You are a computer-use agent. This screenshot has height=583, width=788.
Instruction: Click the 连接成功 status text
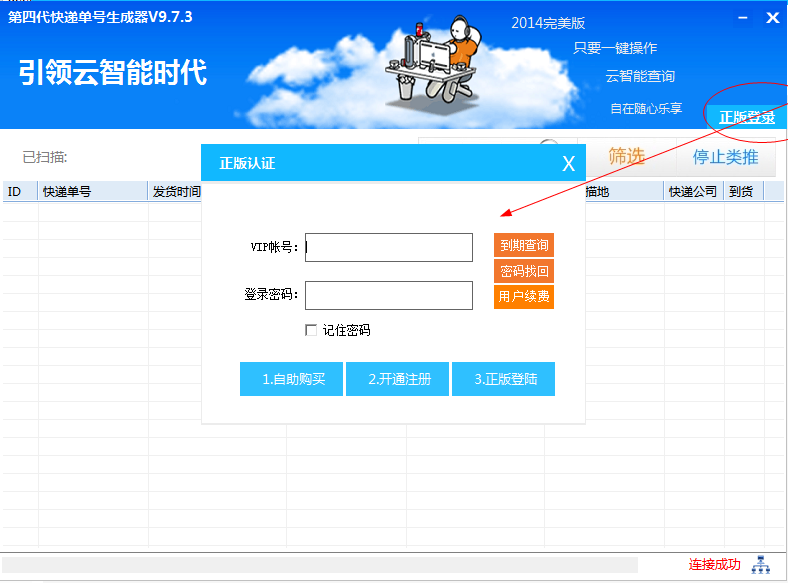(714, 564)
